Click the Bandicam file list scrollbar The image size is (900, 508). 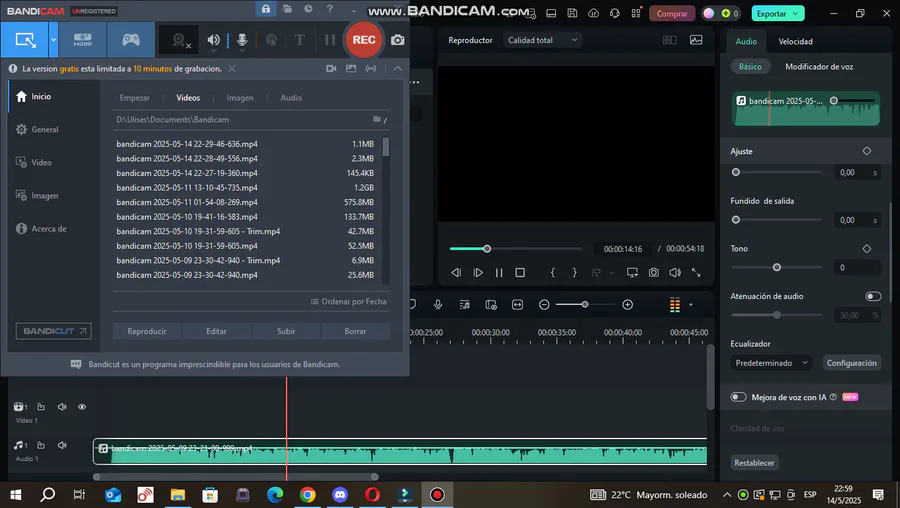pos(386,147)
